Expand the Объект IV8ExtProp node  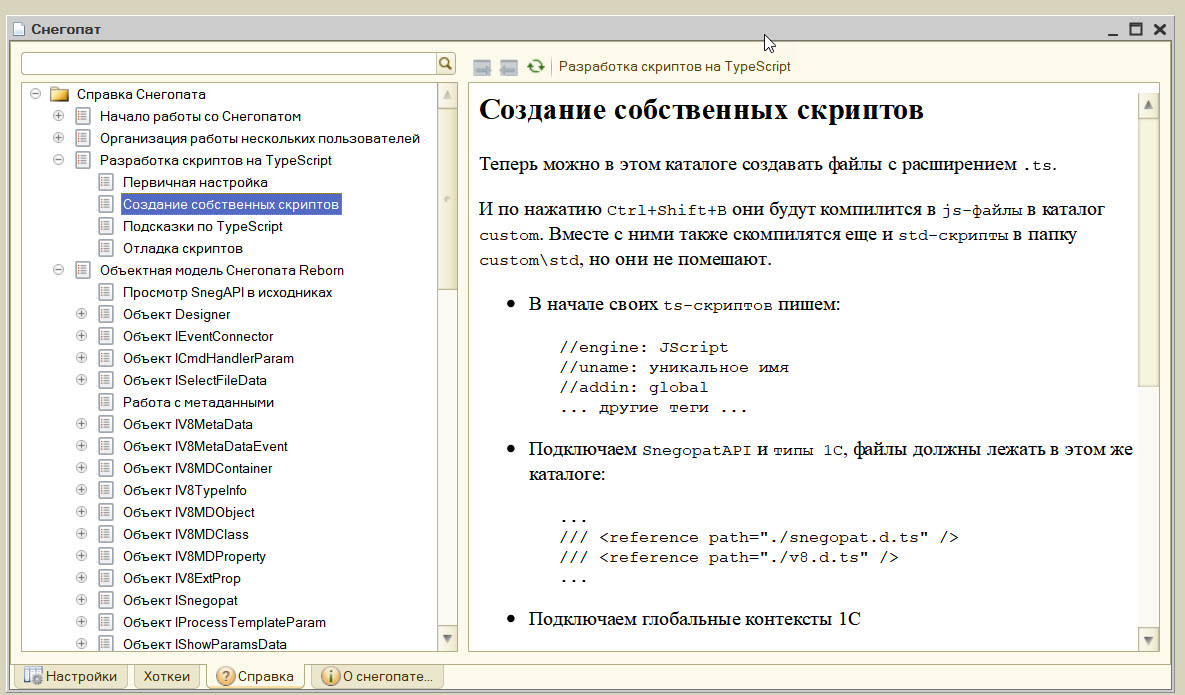[82, 578]
